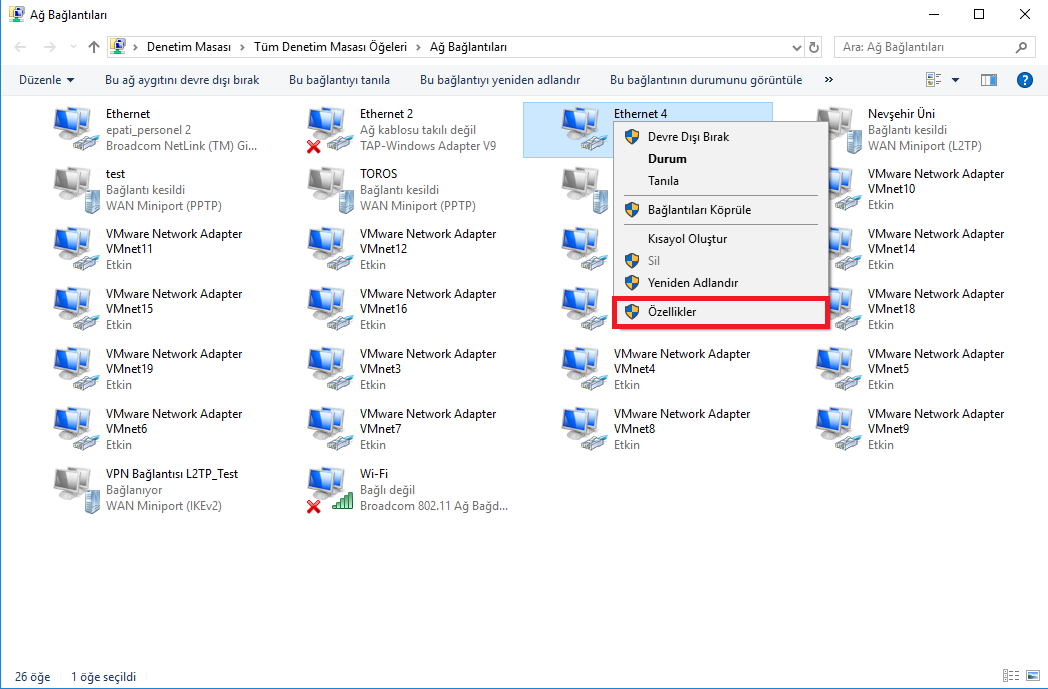
Task: Toggle the preview pane icon
Action: (x=989, y=80)
